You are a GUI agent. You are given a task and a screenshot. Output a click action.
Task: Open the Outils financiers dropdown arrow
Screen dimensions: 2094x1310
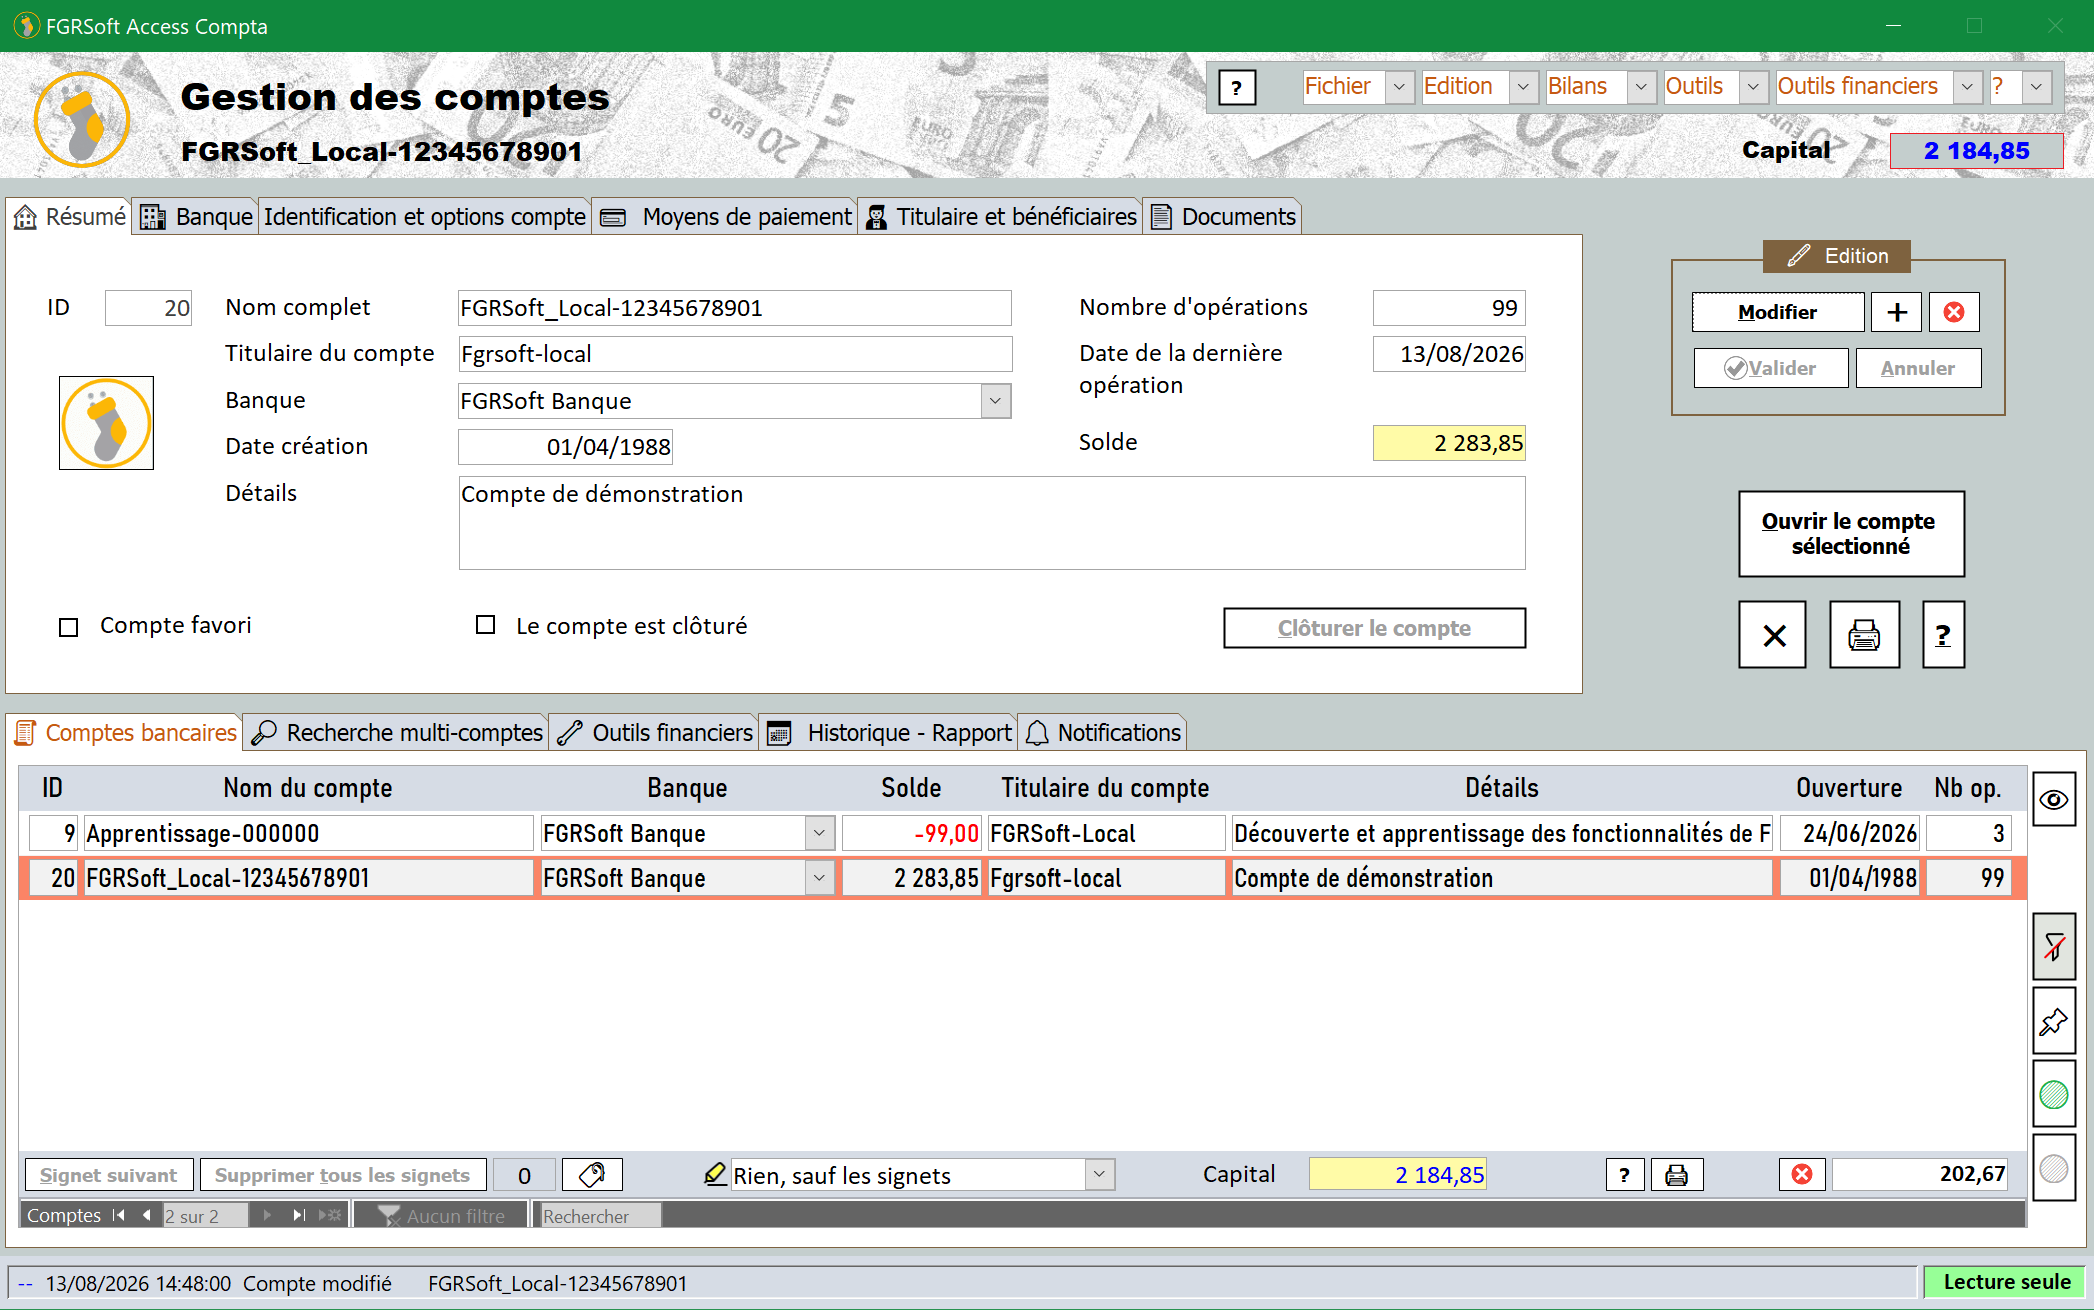pyautogui.click(x=1967, y=87)
